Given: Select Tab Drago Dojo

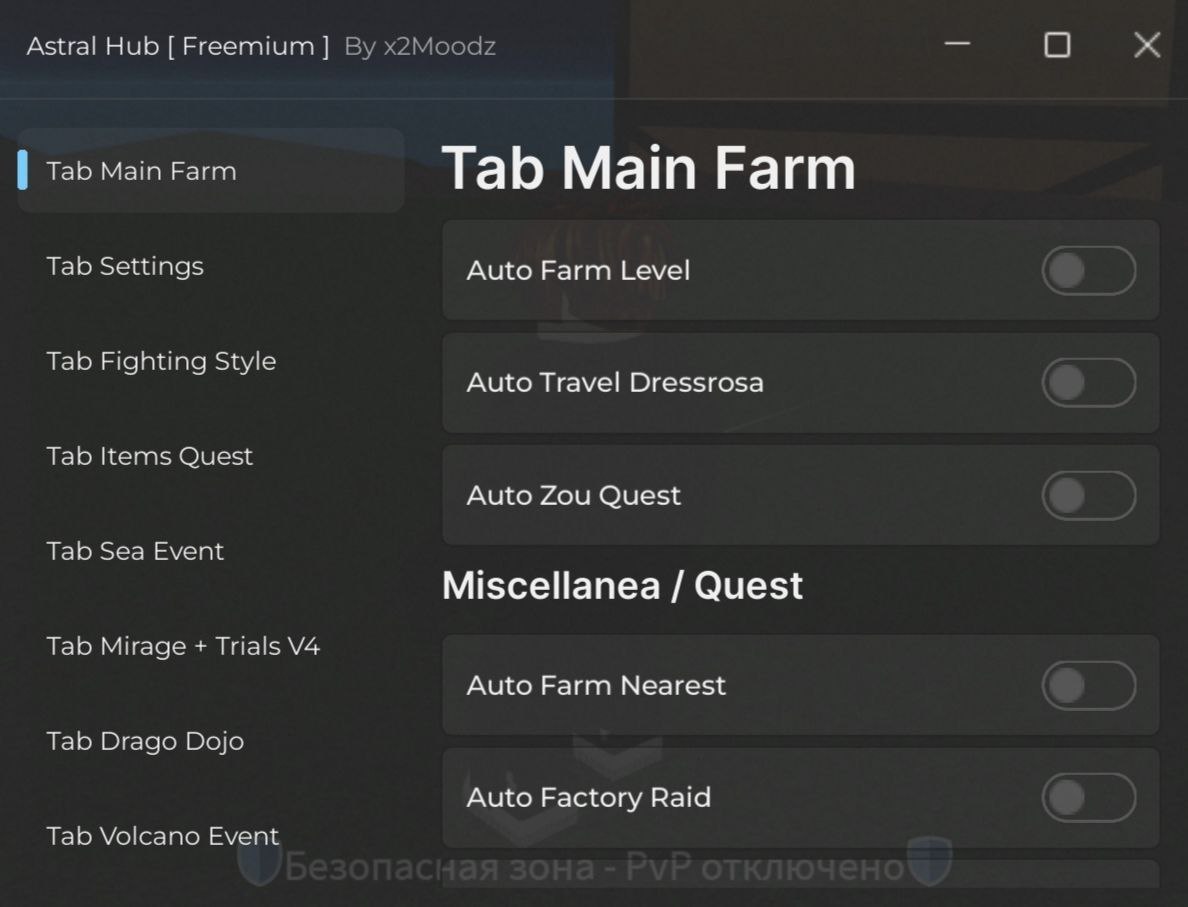Looking at the screenshot, I should pyautogui.click(x=145, y=741).
